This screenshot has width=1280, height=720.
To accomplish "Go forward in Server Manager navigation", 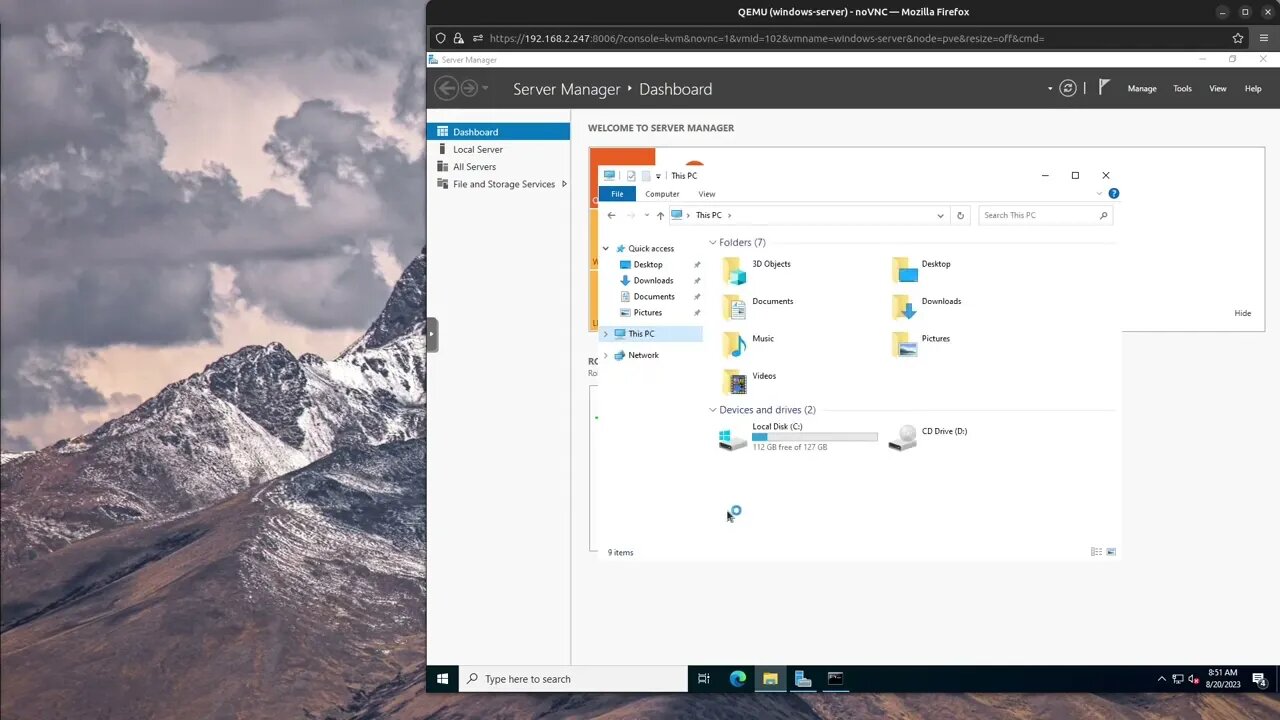I will [468, 88].
